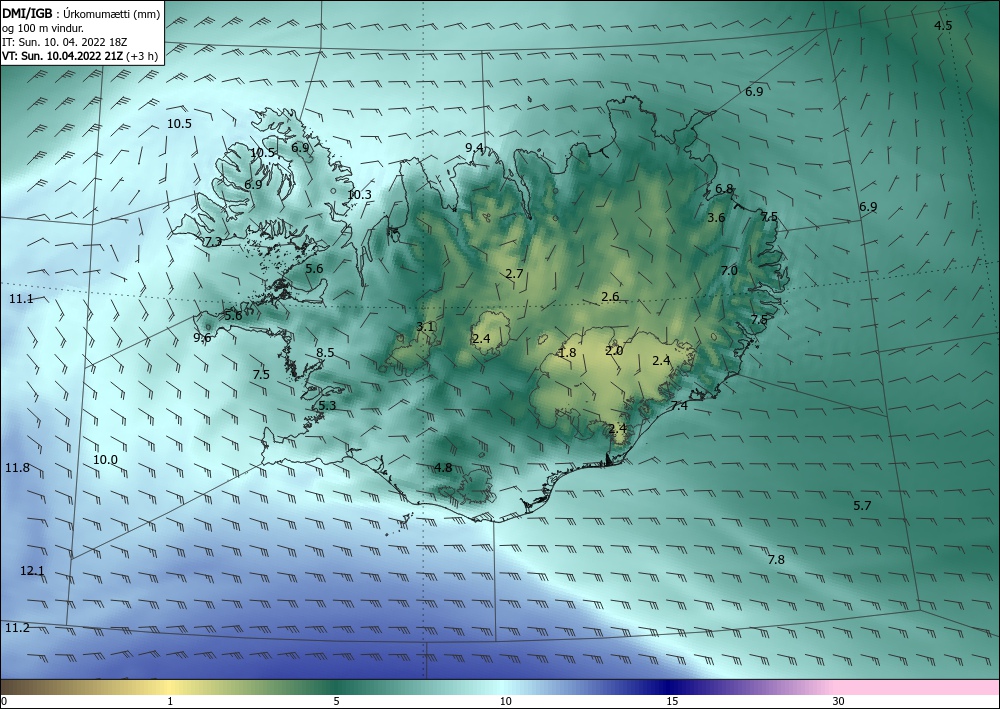This screenshot has width=1000, height=709.
Task: Click the 11.8 value label
Action: point(17,468)
